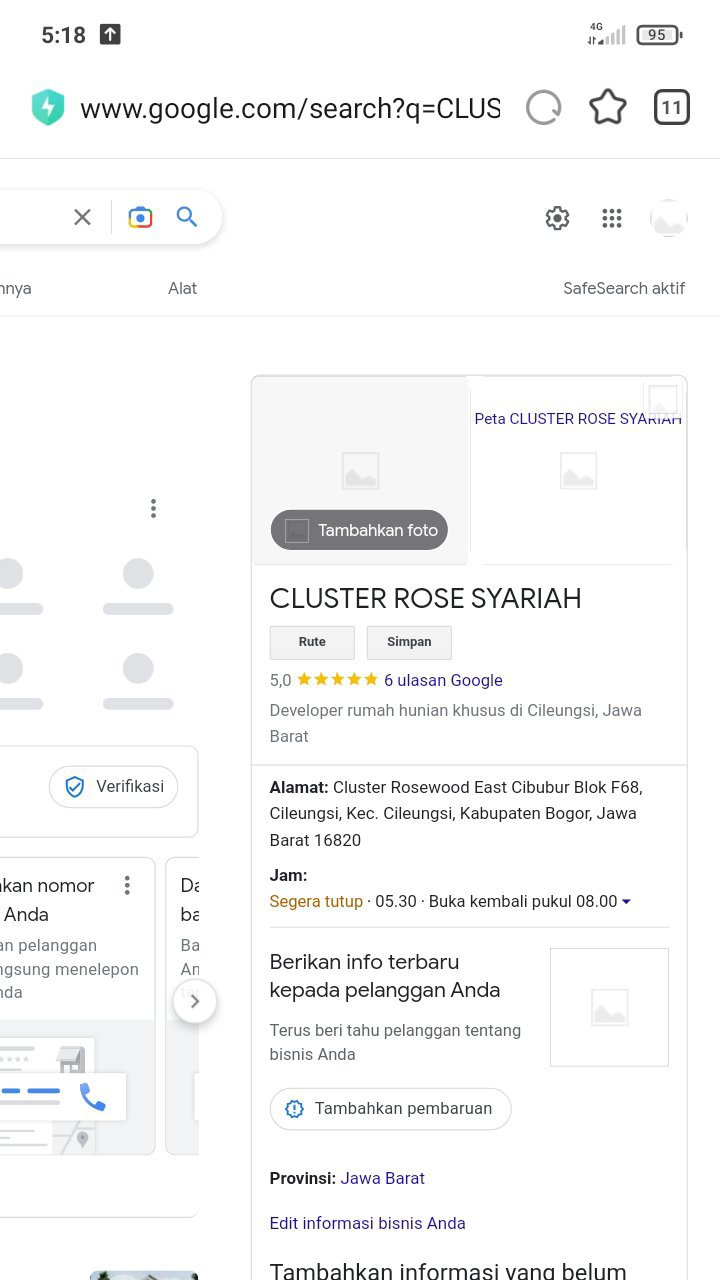Click the Rute button
The width and height of the screenshot is (720, 1280).
coord(312,642)
